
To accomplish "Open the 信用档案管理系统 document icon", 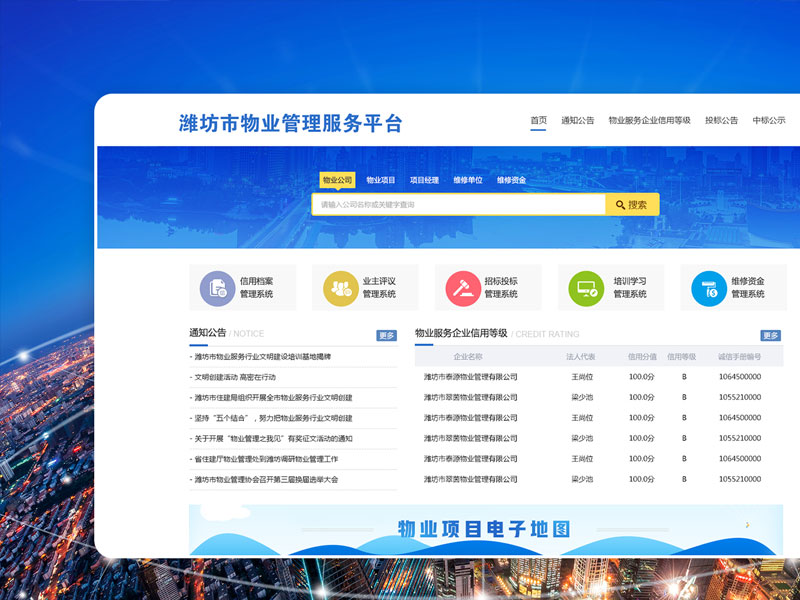I will (217, 288).
